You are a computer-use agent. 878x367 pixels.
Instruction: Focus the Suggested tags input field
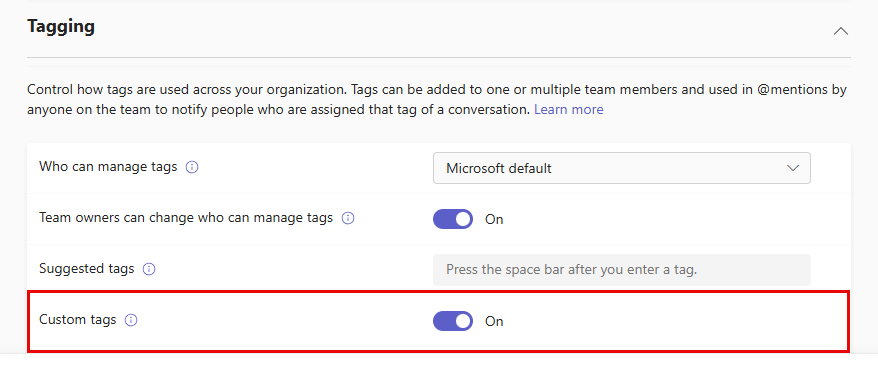(x=622, y=270)
